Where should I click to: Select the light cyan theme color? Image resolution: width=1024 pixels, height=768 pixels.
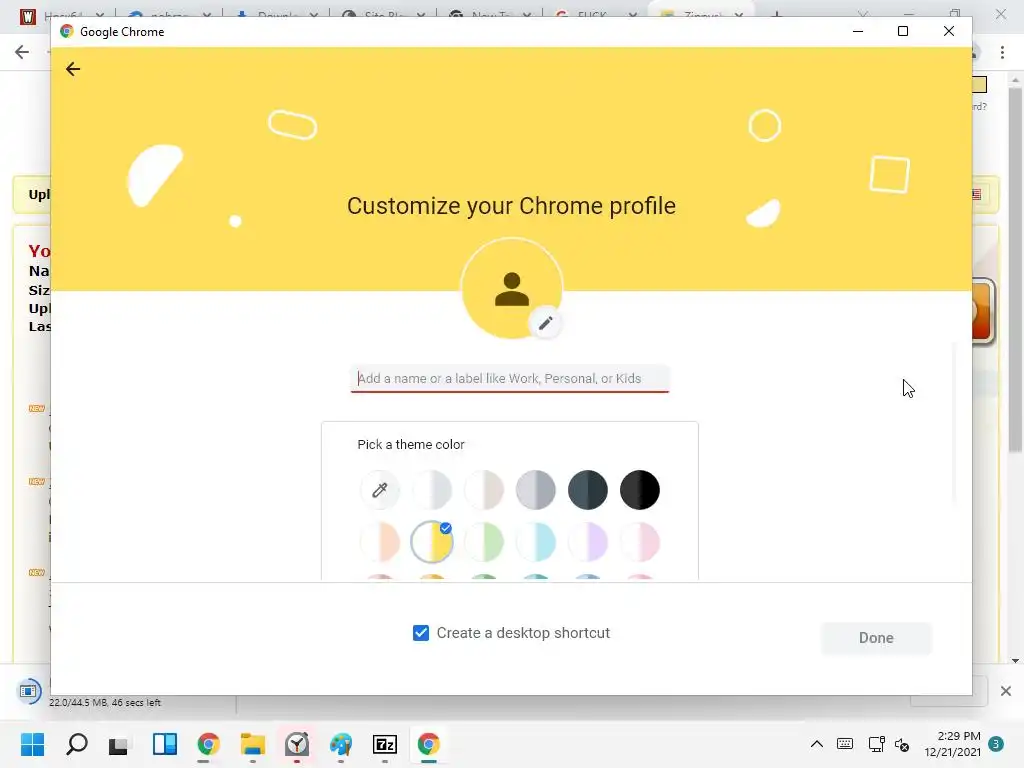point(536,542)
